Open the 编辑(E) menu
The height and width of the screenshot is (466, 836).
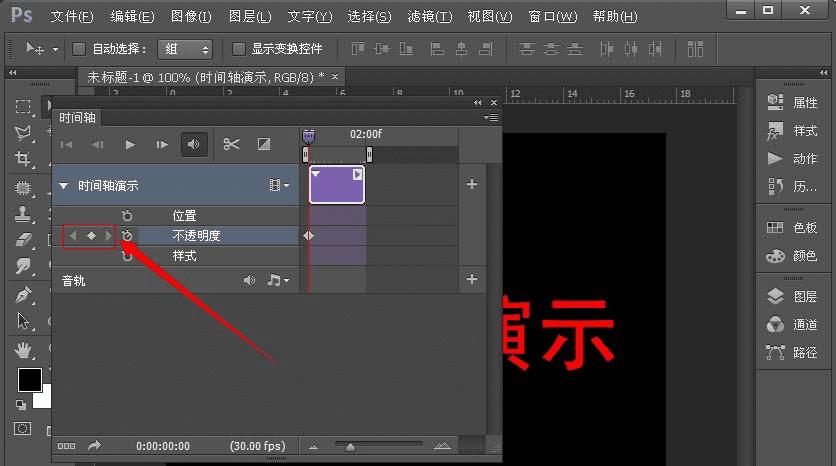pos(132,17)
